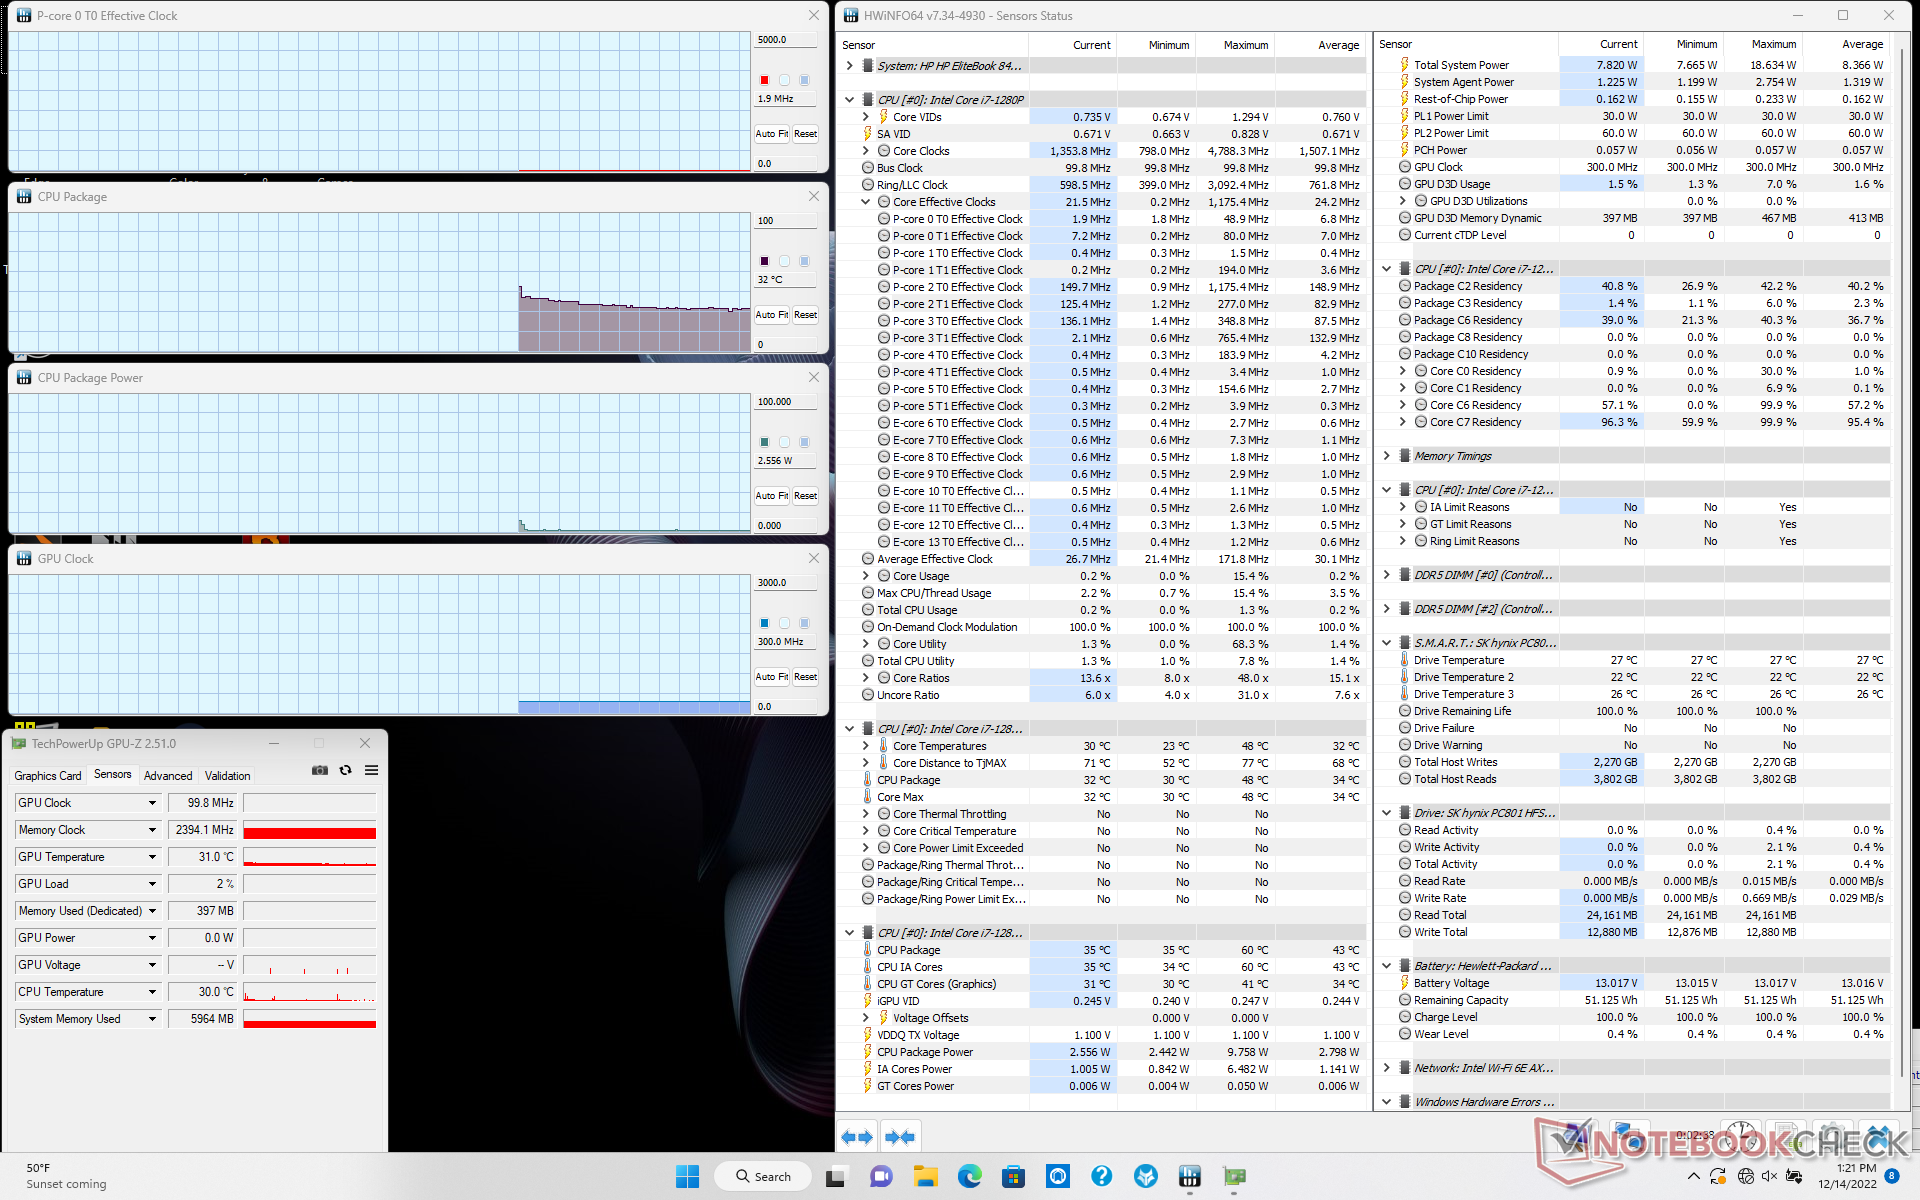Expand the Core Clocks tree row
Screen dimensions: 1920x1200
(x=866, y=151)
